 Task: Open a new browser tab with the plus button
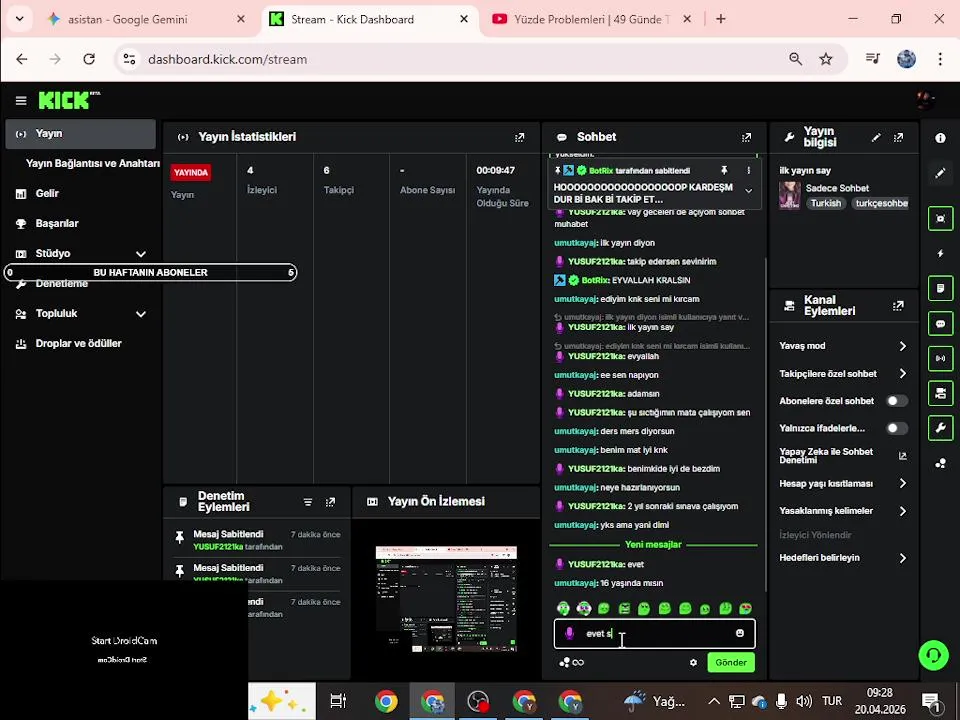pyautogui.click(x=721, y=19)
